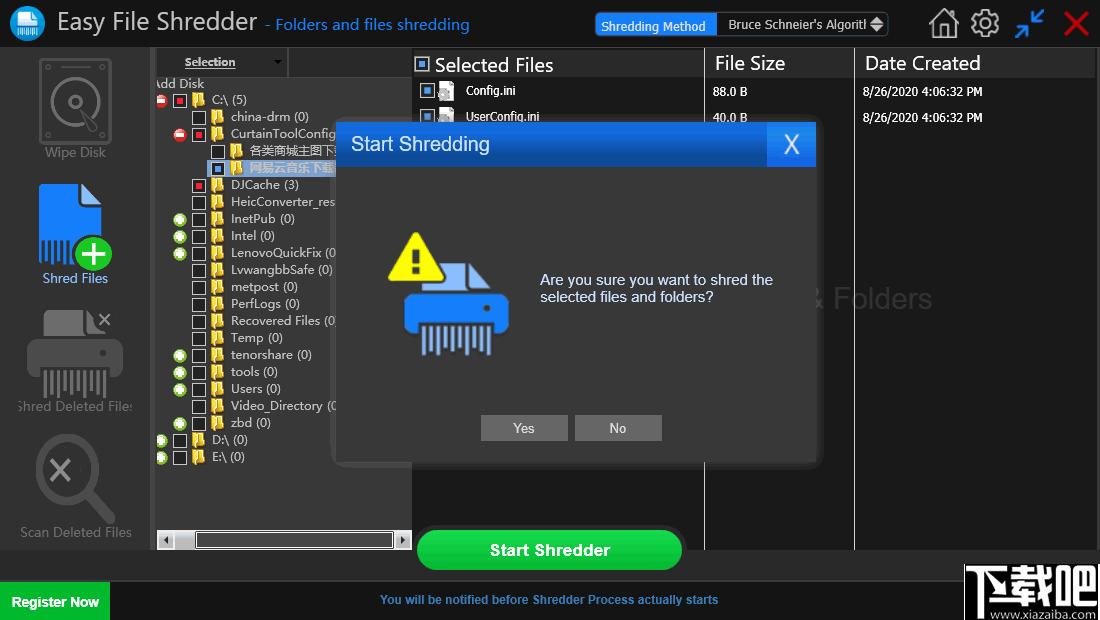Click the china-drm folder icon
This screenshot has height=620, width=1100.
pyautogui.click(x=217, y=117)
